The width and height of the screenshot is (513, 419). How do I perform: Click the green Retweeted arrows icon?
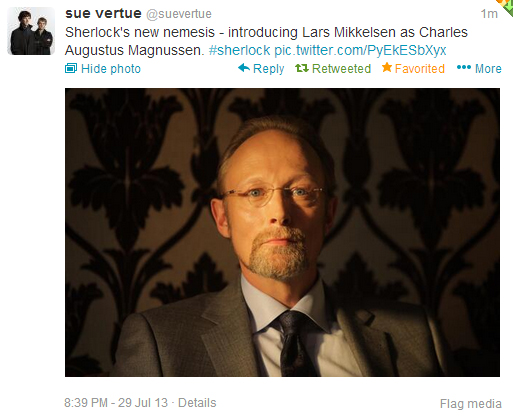(x=302, y=68)
